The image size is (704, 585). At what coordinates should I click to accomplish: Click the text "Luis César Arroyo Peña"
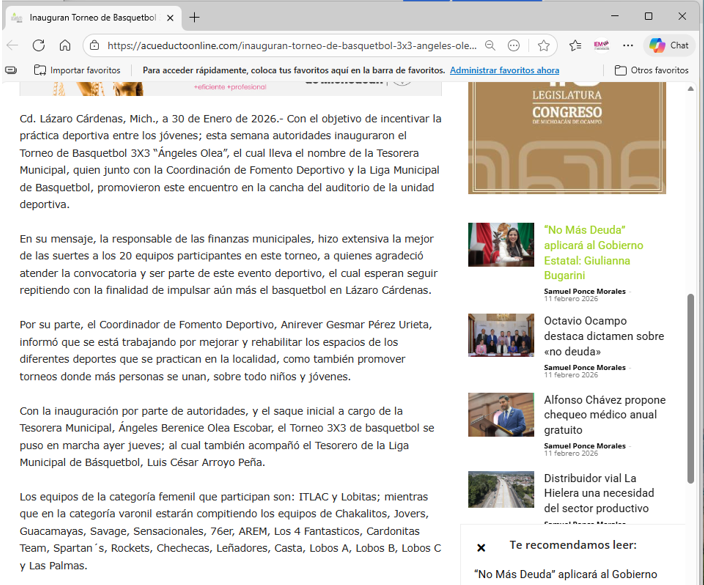[206, 462]
